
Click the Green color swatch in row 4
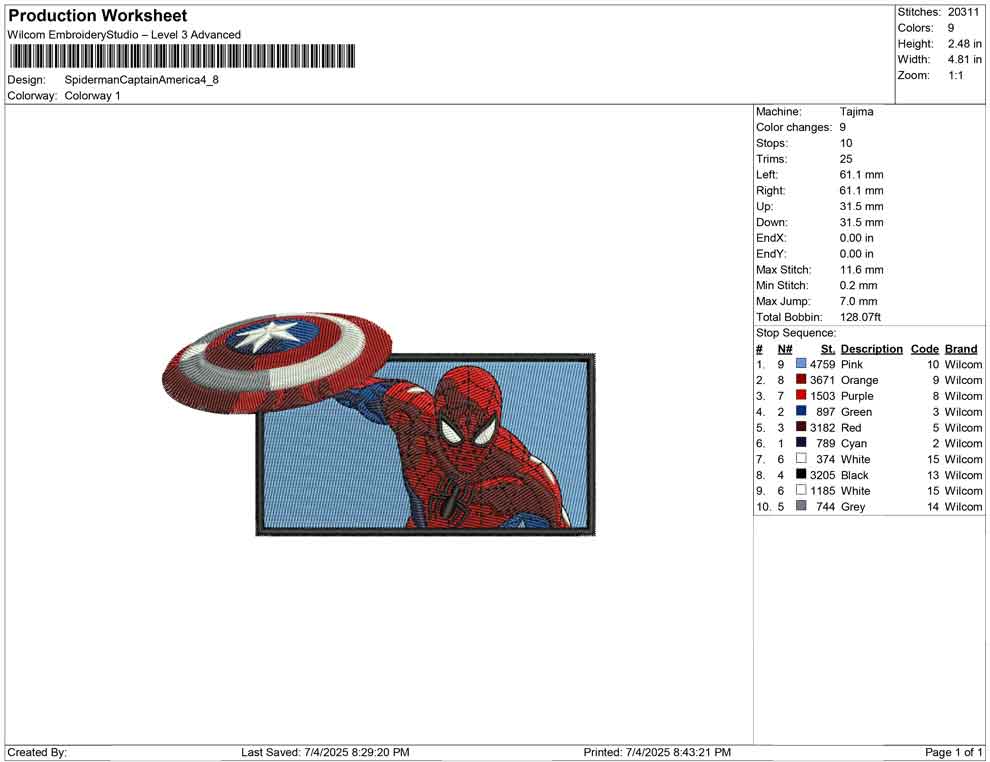pyautogui.click(x=801, y=411)
